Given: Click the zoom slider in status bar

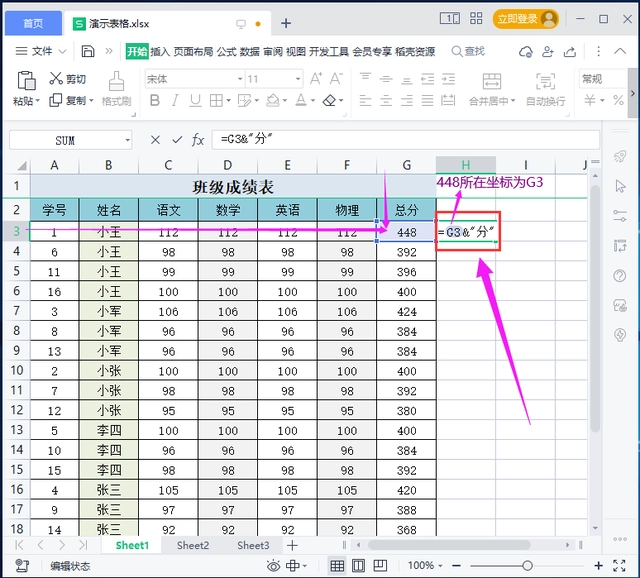Looking at the screenshot, I should [527, 566].
